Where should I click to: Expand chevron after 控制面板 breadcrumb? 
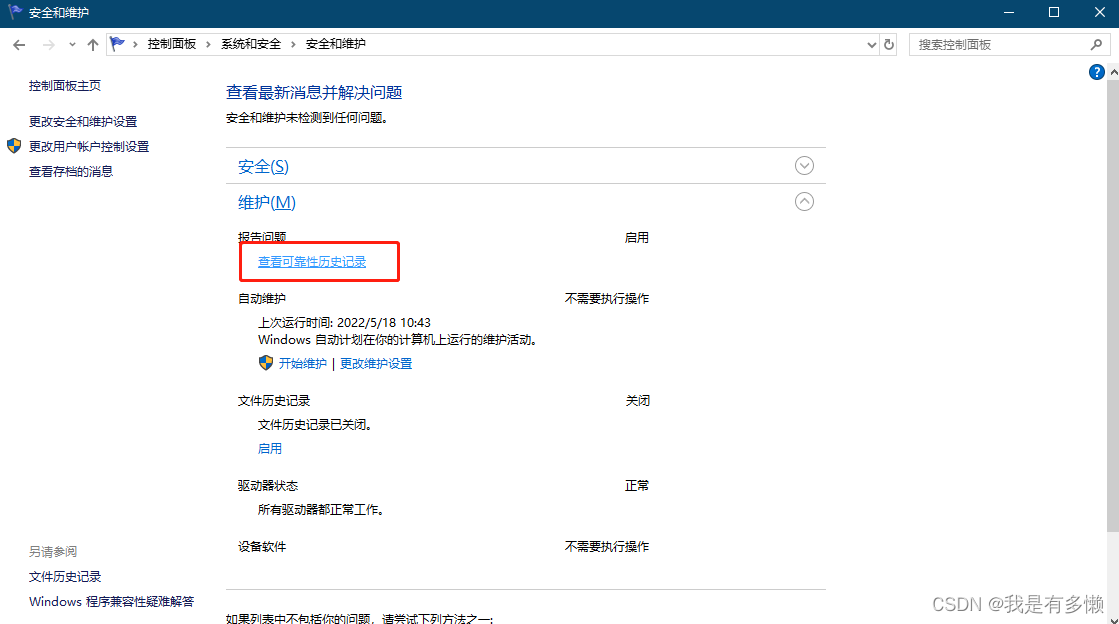pos(208,44)
